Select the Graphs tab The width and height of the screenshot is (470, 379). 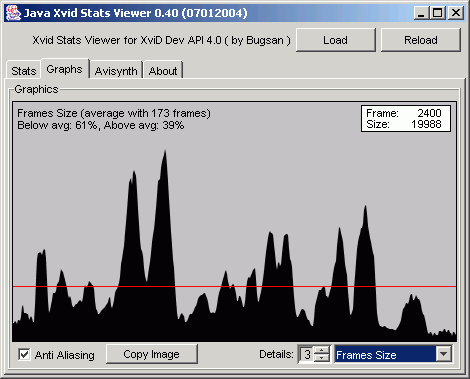point(64,69)
